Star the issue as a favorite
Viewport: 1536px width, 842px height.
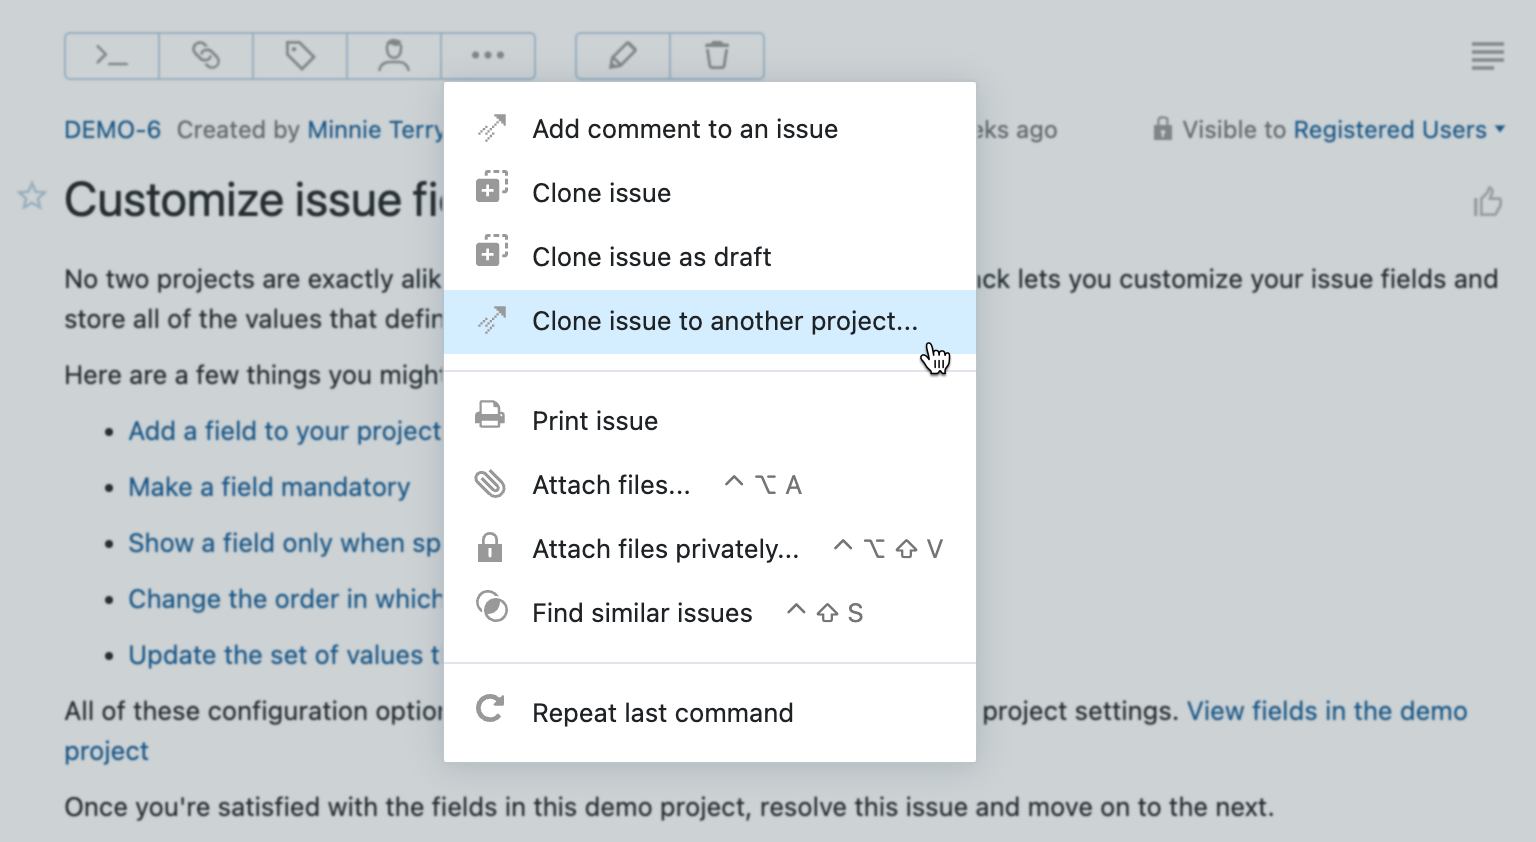click(31, 197)
